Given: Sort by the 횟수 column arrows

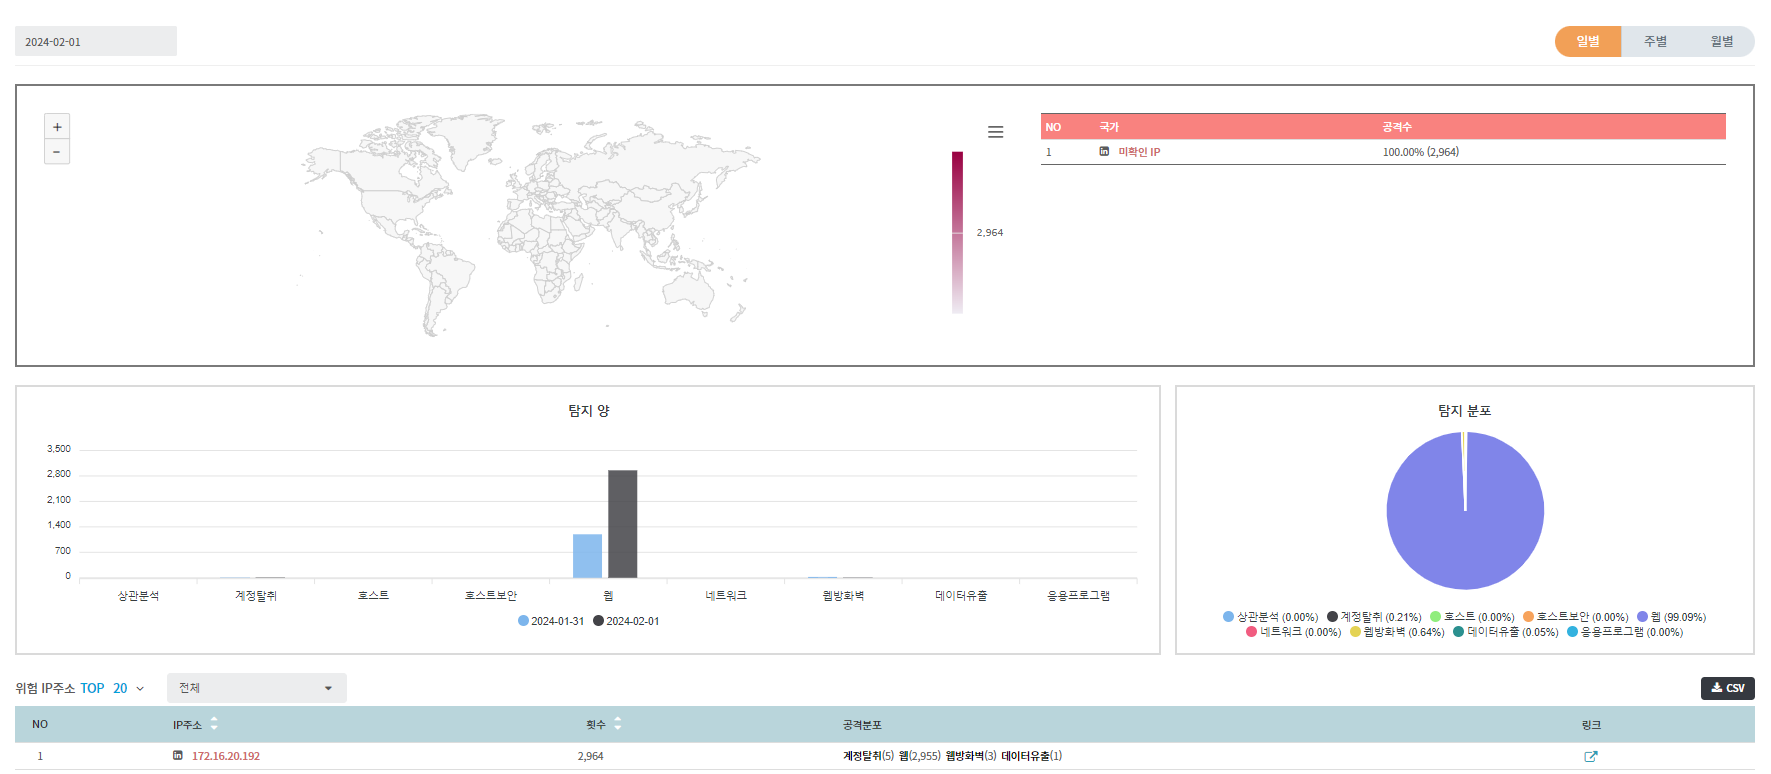Looking at the screenshot, I should pos(617,724).
